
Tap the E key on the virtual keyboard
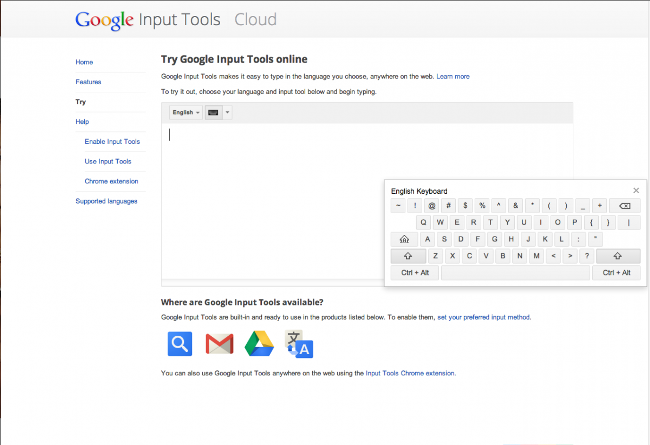[x=457, y=223]
